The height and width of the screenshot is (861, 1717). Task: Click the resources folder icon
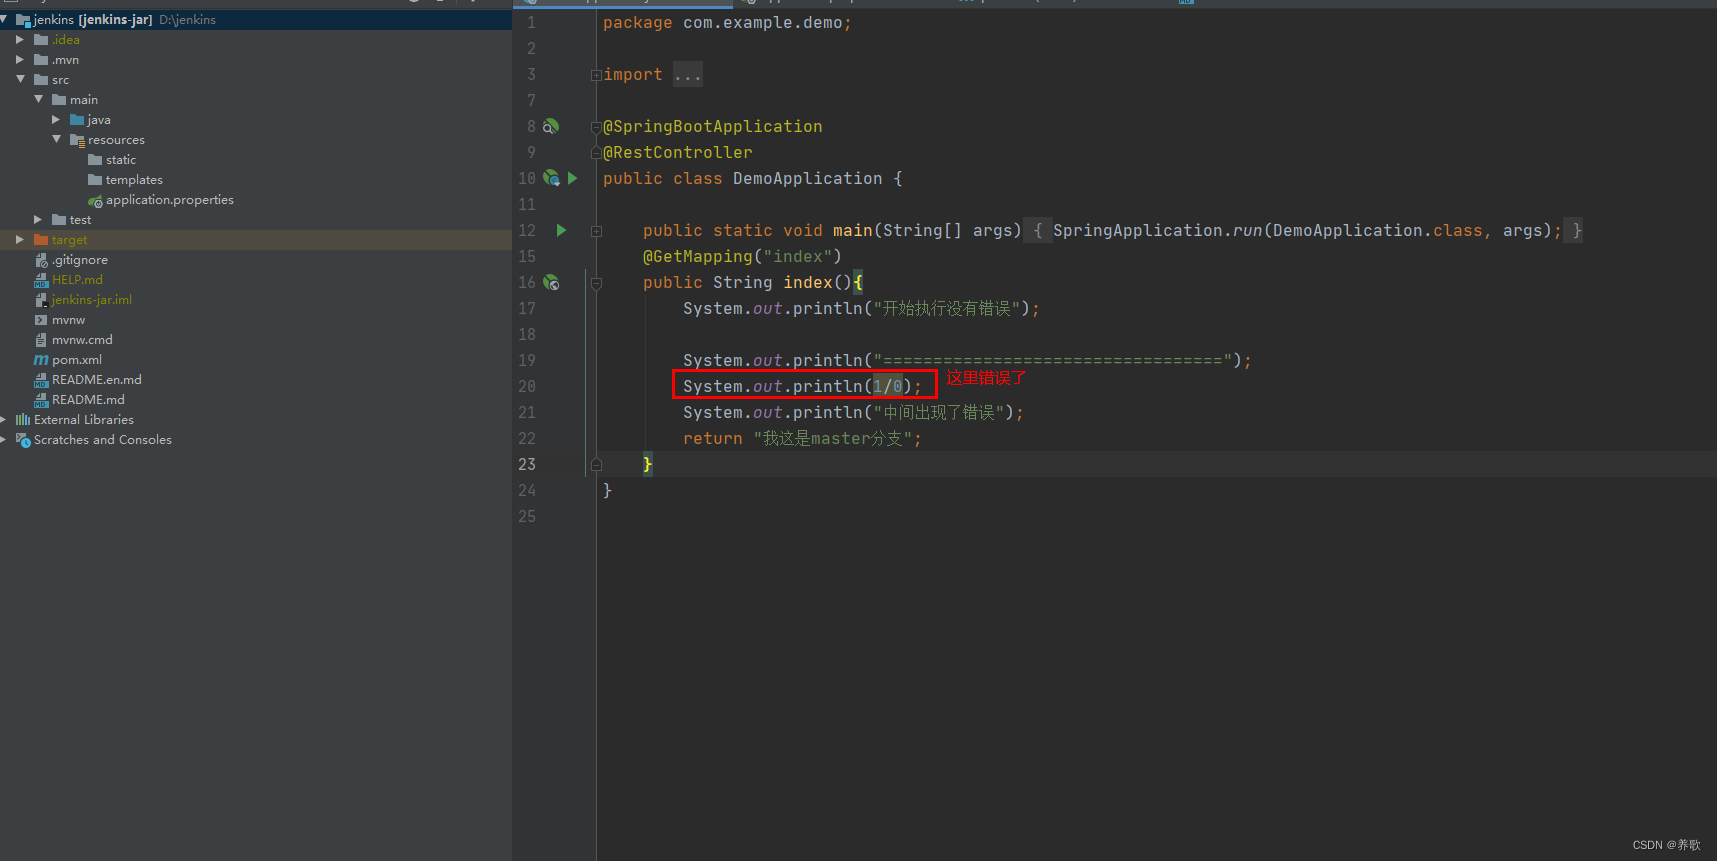tap(77, 140)
